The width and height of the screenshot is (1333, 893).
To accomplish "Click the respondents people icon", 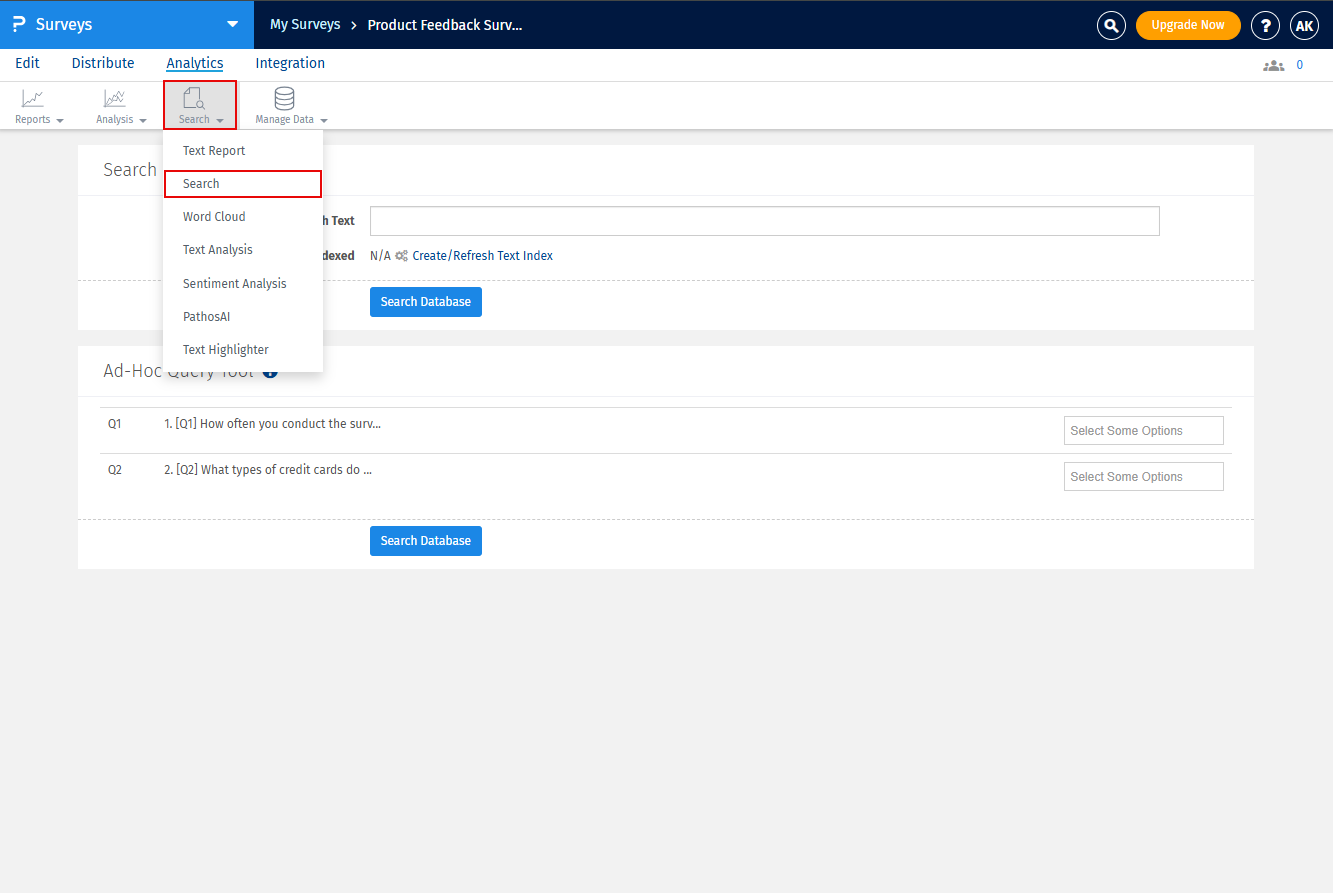I will pos(1273,65).
